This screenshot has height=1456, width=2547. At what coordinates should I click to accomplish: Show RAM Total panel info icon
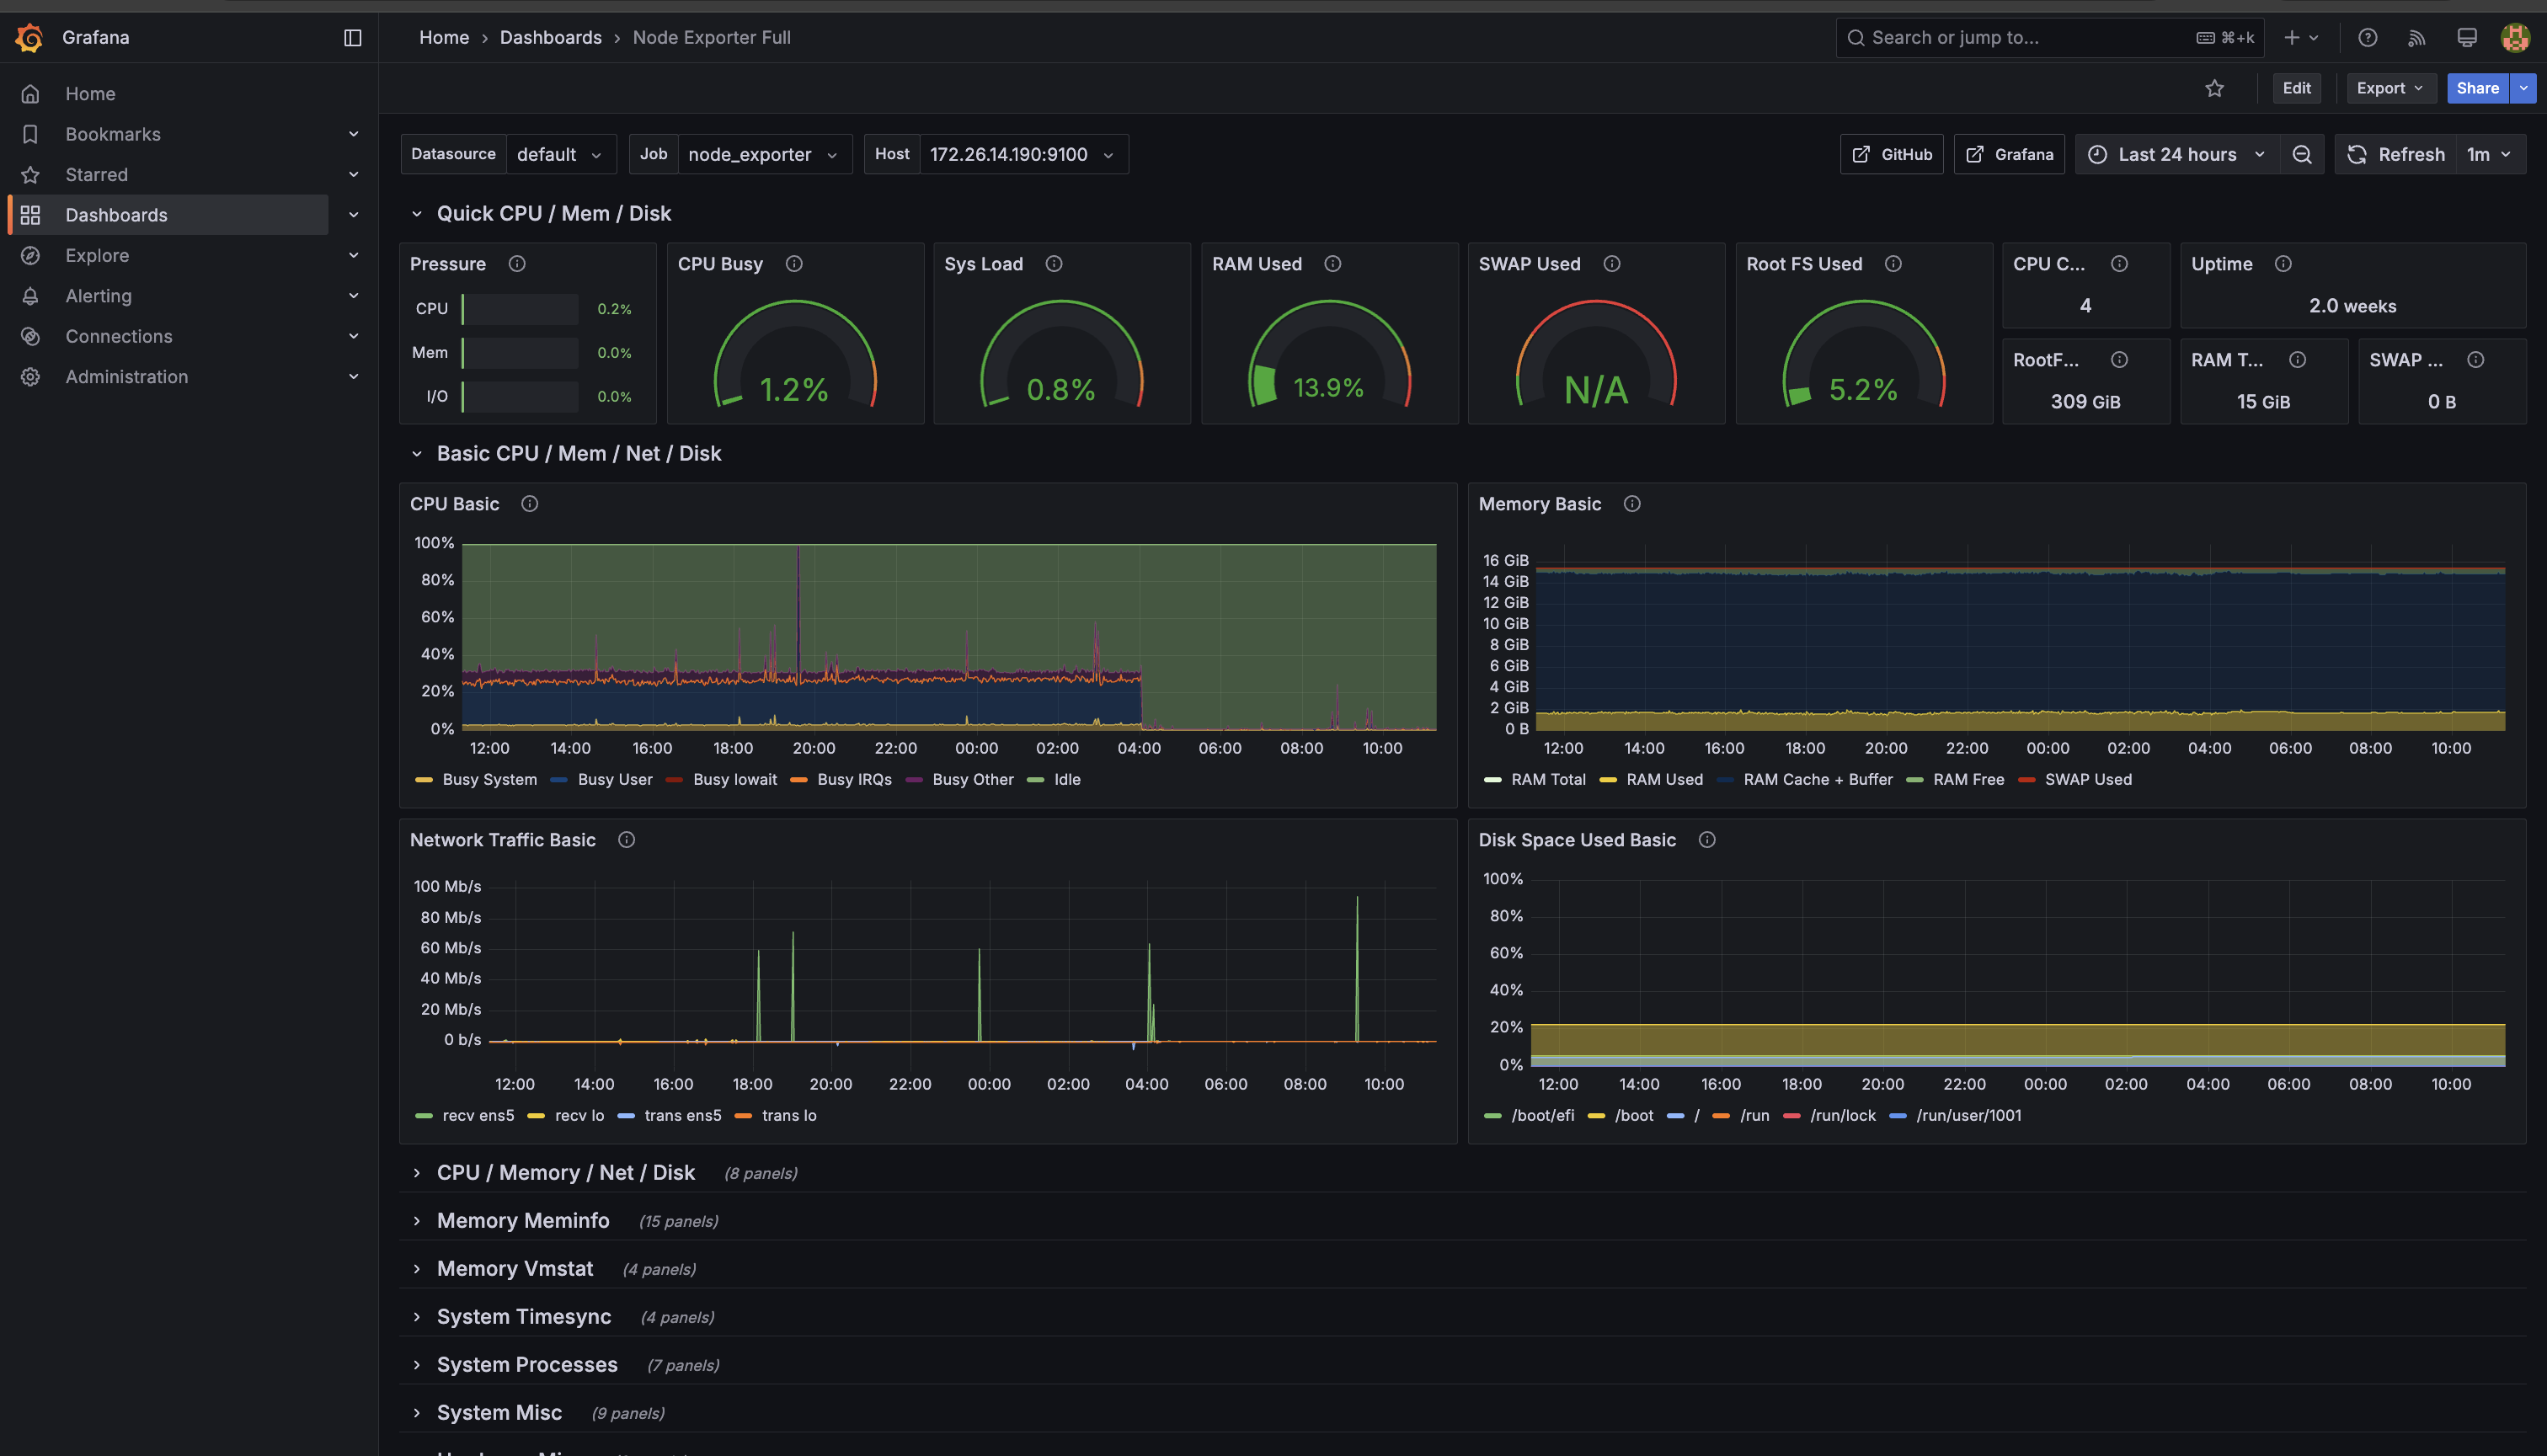2298,360
